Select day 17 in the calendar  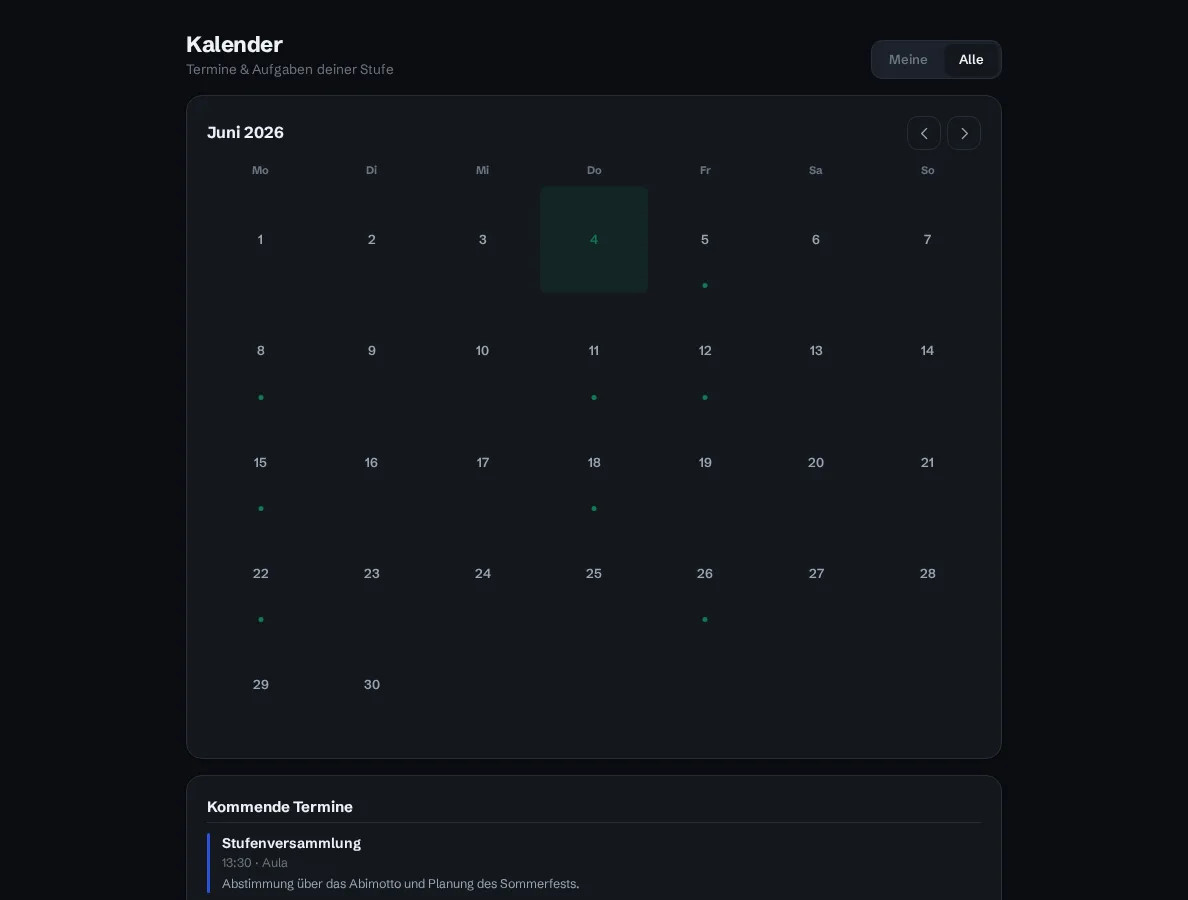click(x=483, y=462)
